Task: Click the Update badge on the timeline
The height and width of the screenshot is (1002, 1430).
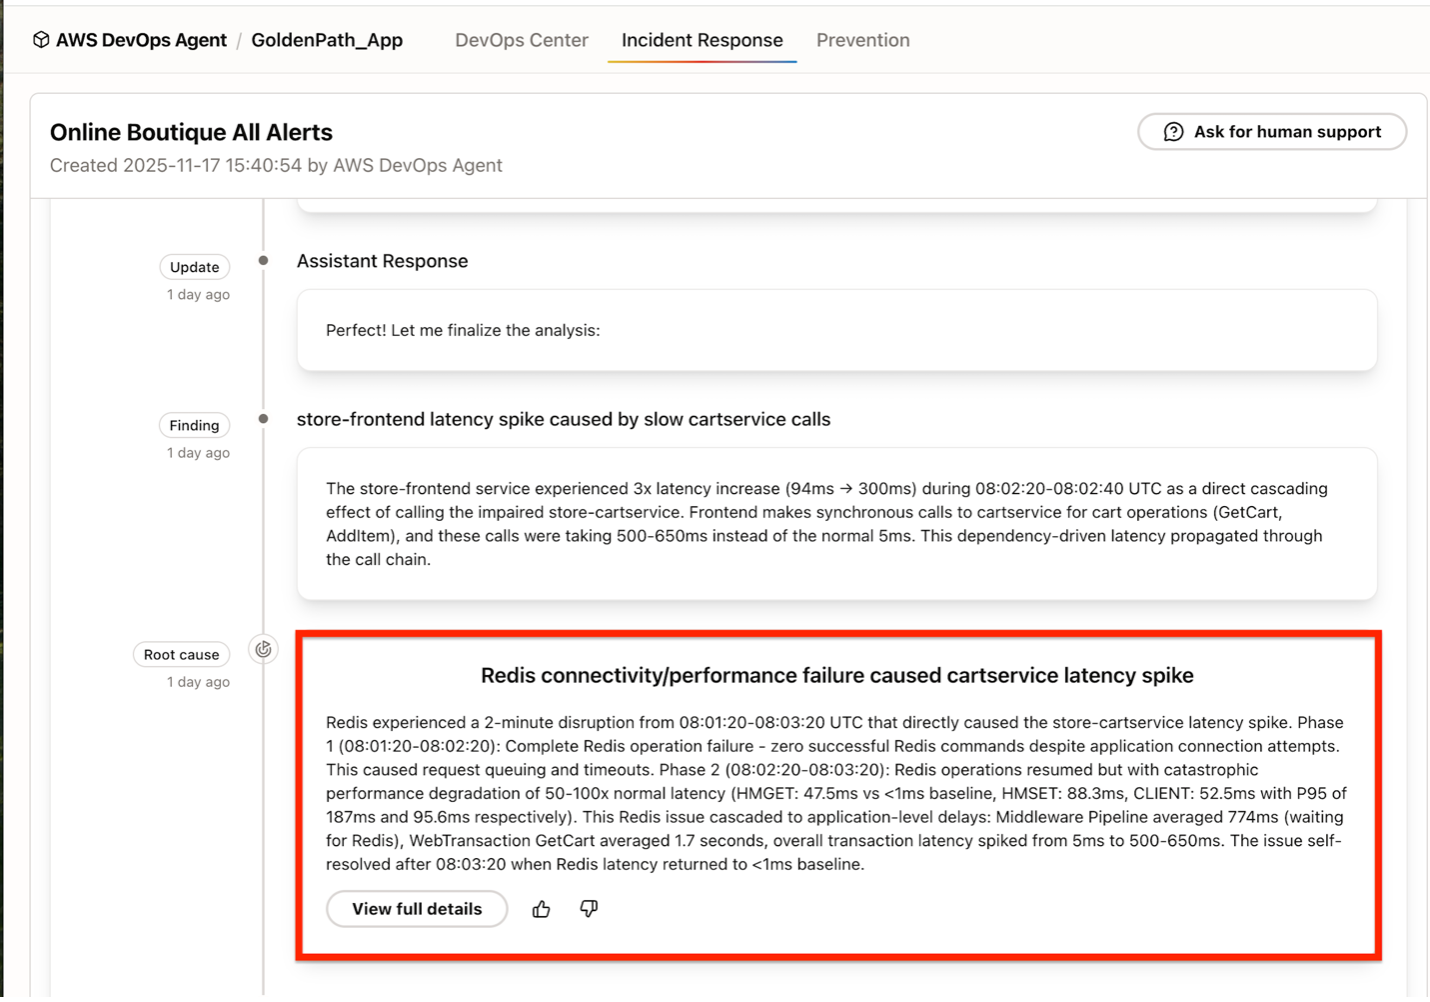Action: (194, 267)
